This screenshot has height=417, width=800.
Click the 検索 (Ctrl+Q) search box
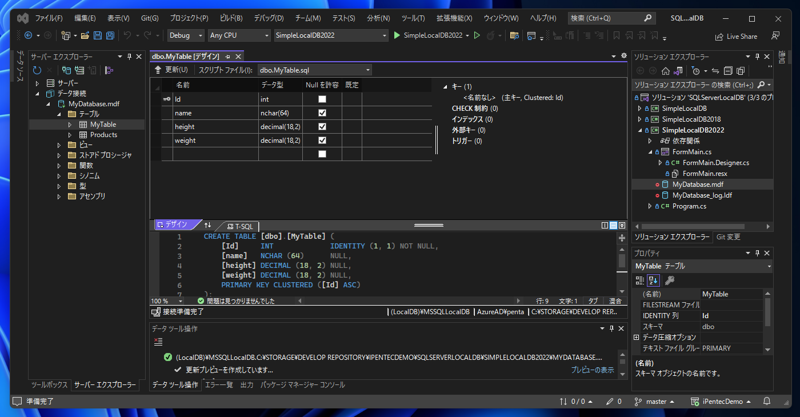coord(611,18)
